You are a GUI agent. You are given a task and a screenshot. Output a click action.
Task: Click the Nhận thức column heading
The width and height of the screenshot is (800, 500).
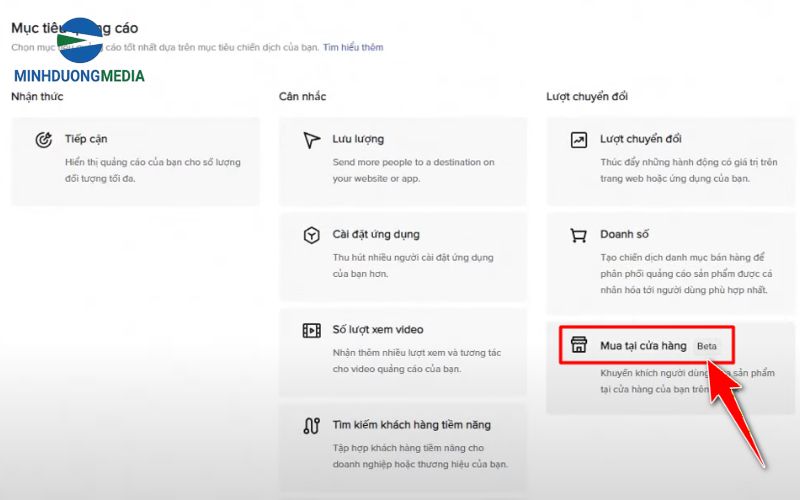(37, 96)
